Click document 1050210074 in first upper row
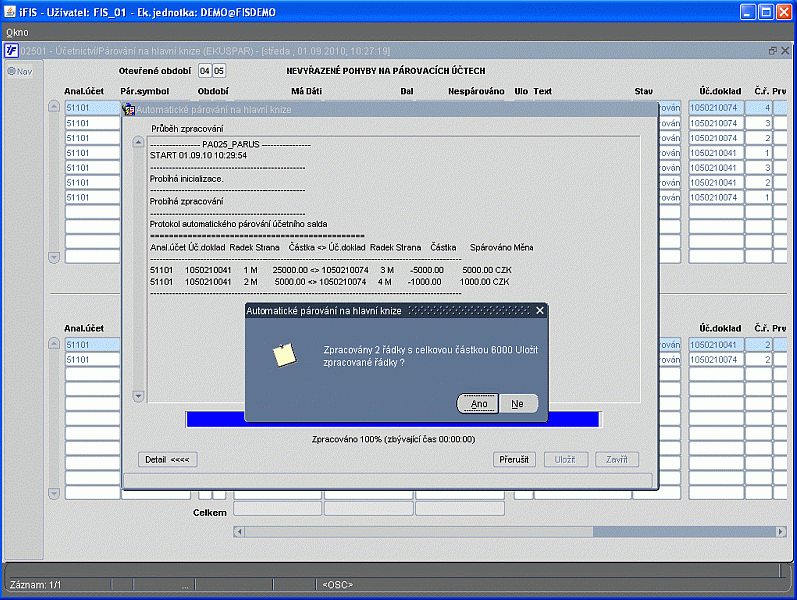Viewport: 797px width, 600px height. 717,108
